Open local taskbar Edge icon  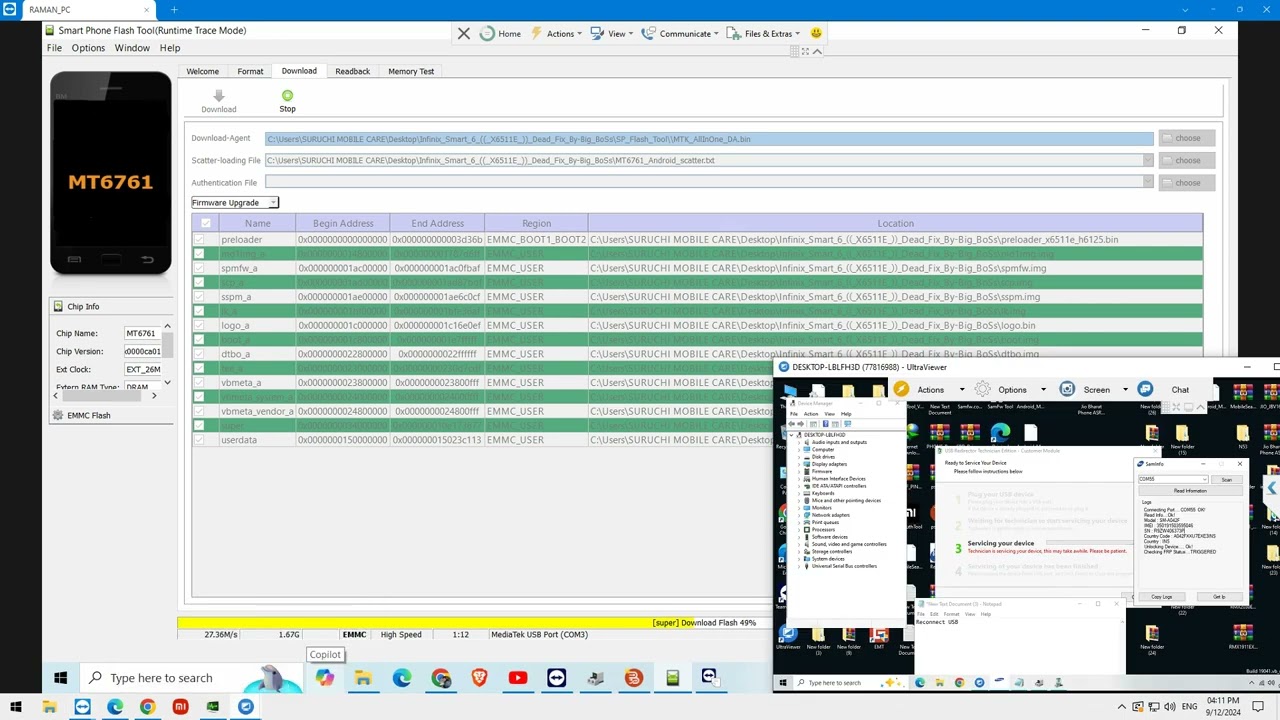[x=115, y=707]
